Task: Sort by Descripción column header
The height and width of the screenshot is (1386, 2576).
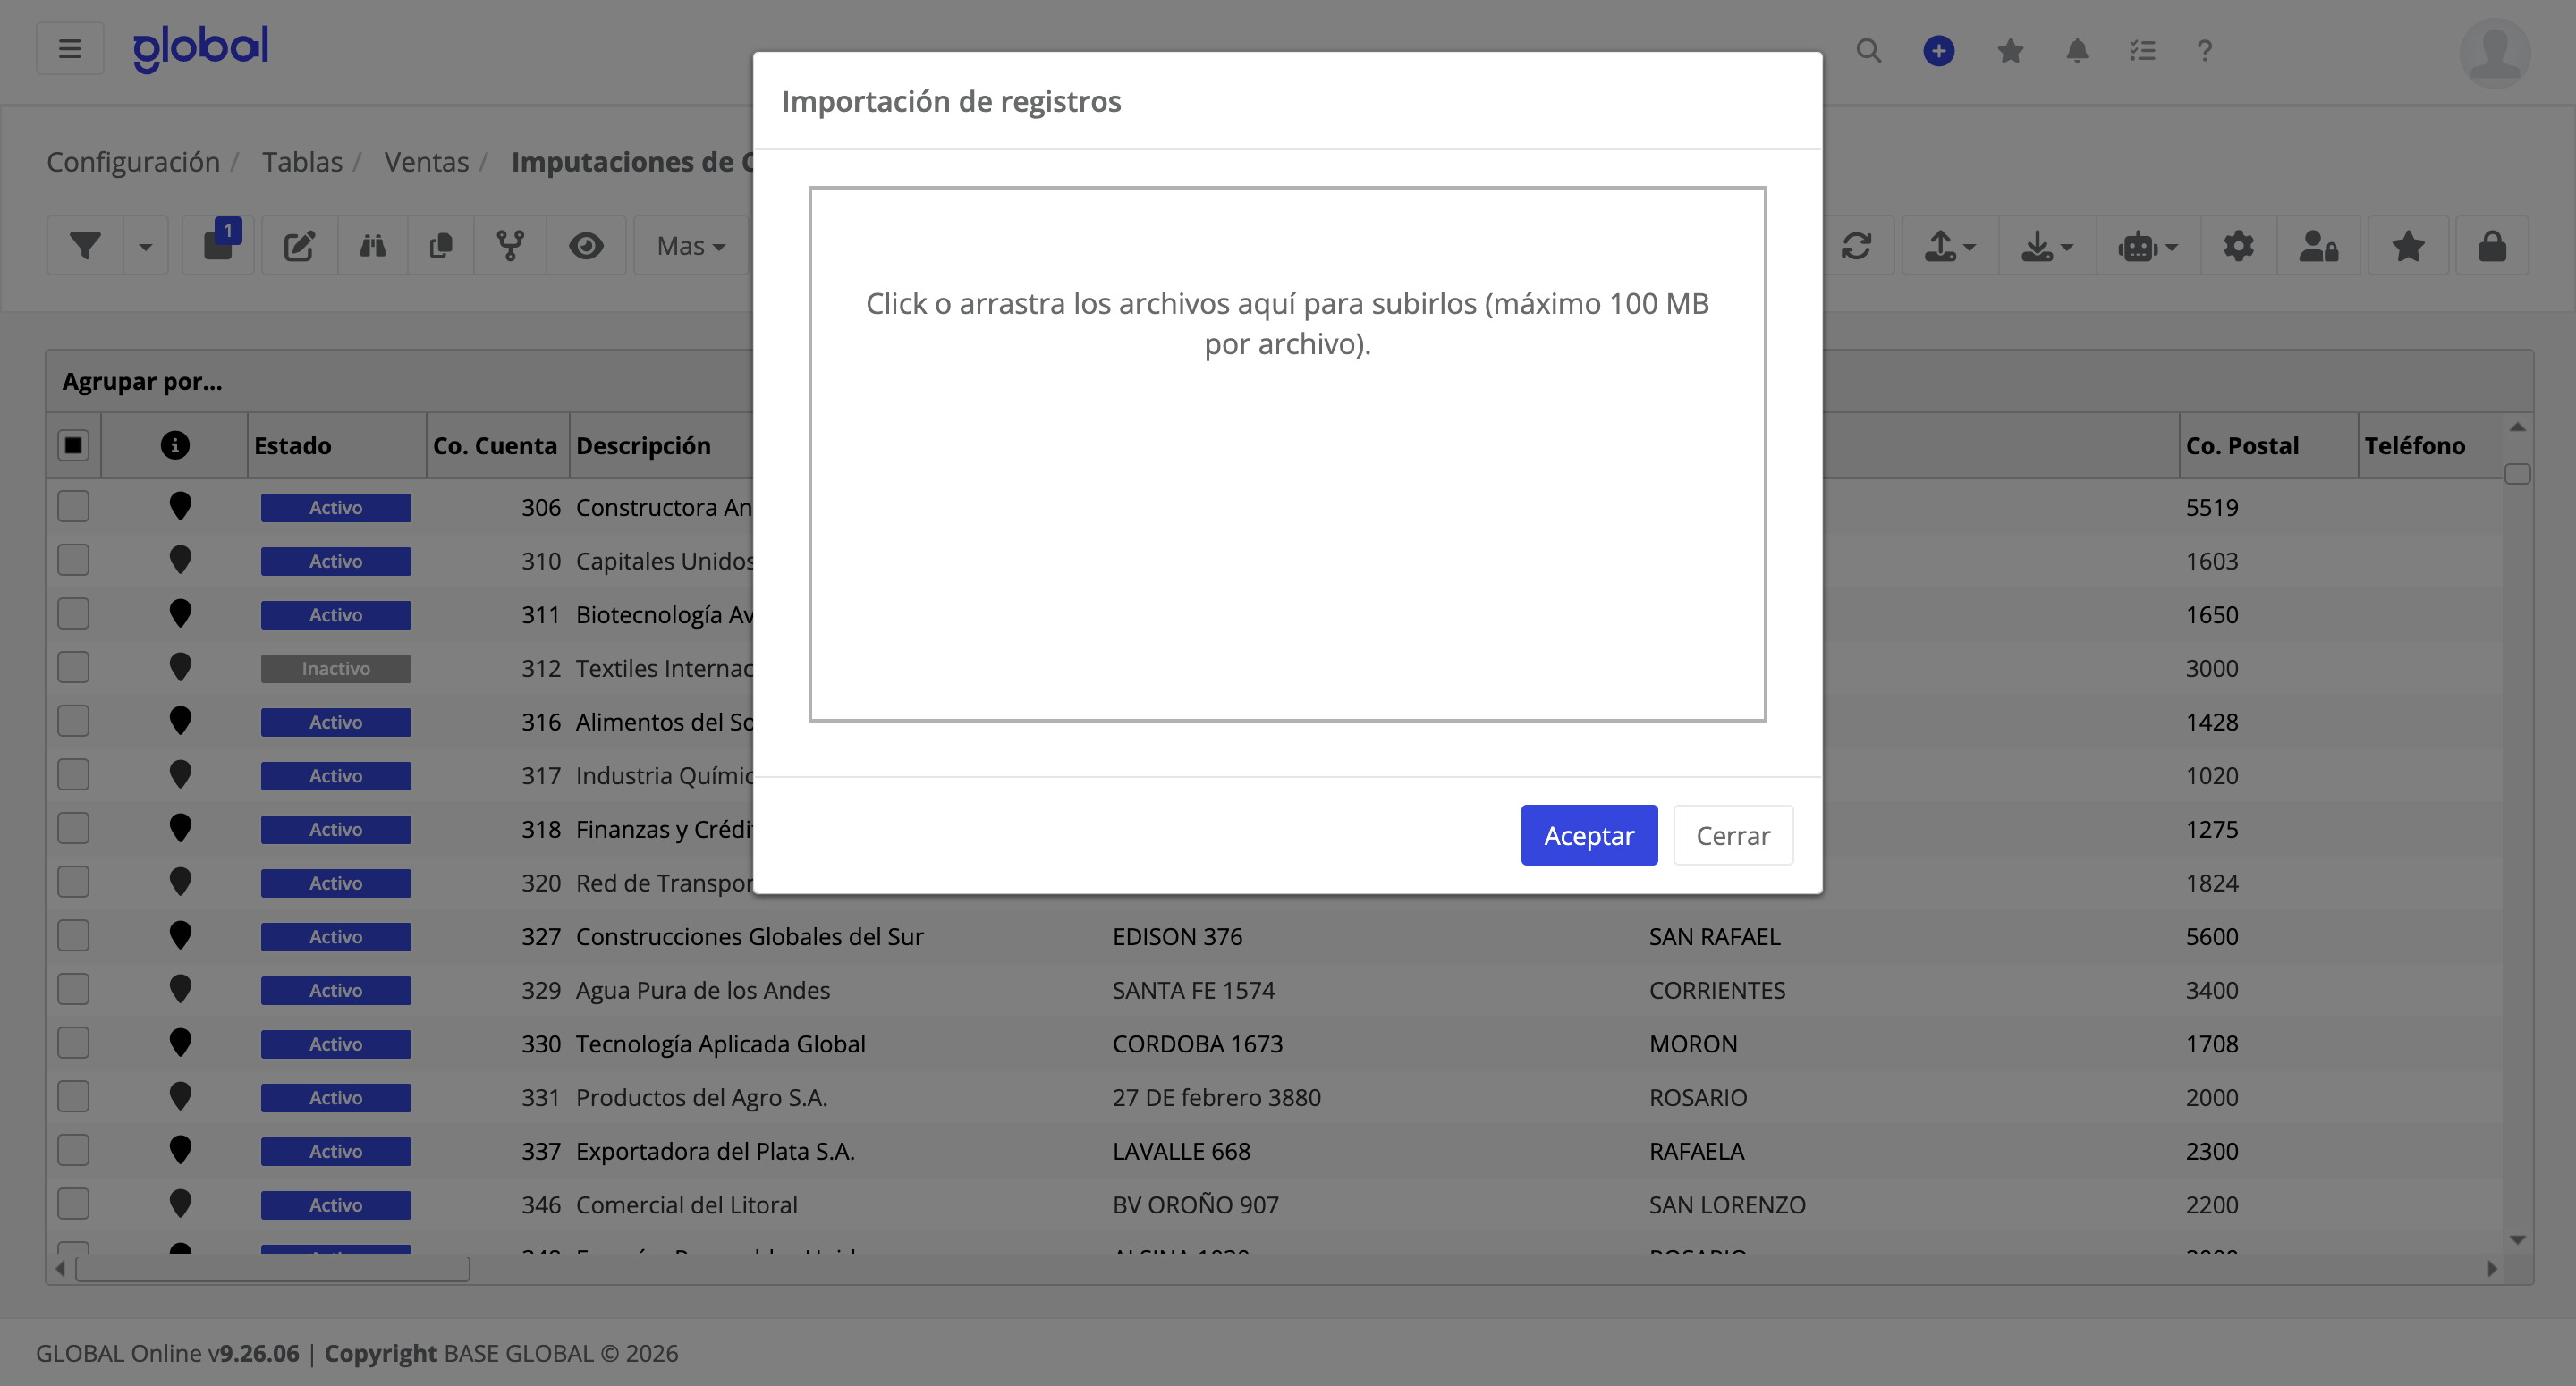Action: (643, 445)
